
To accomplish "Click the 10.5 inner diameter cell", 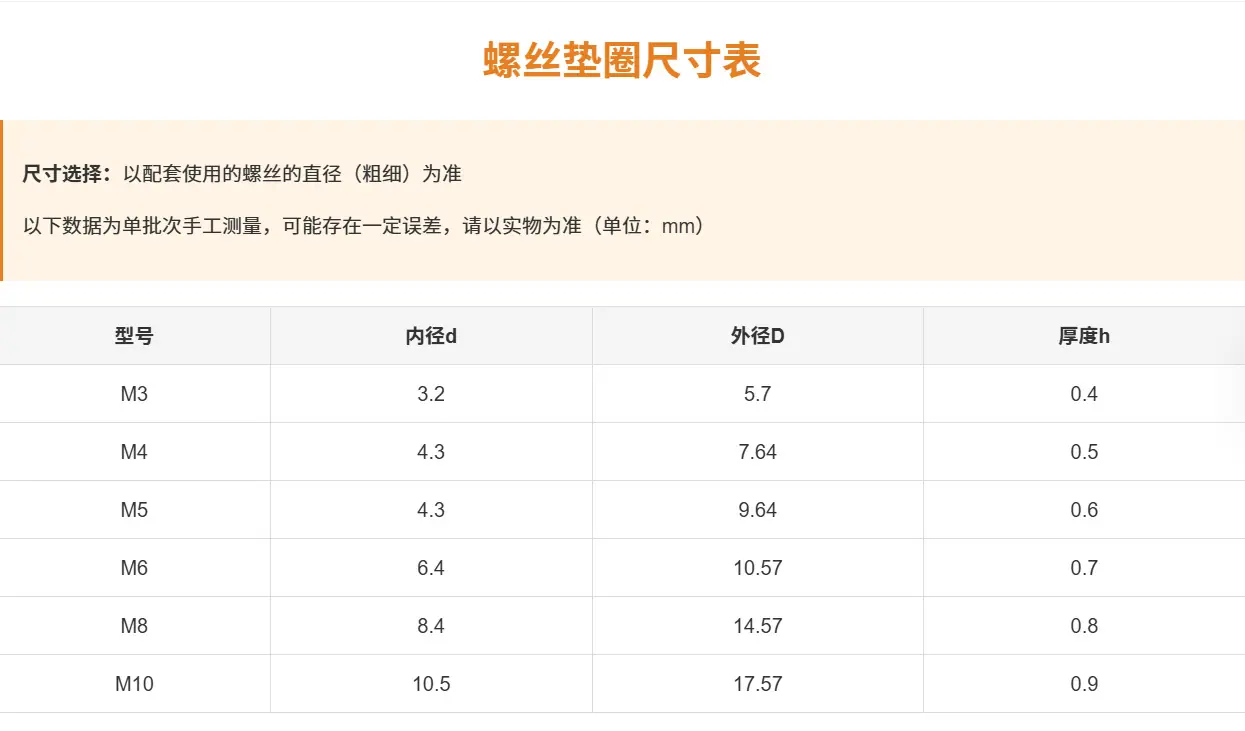I will pyautogui.click(x=431, y=684).
